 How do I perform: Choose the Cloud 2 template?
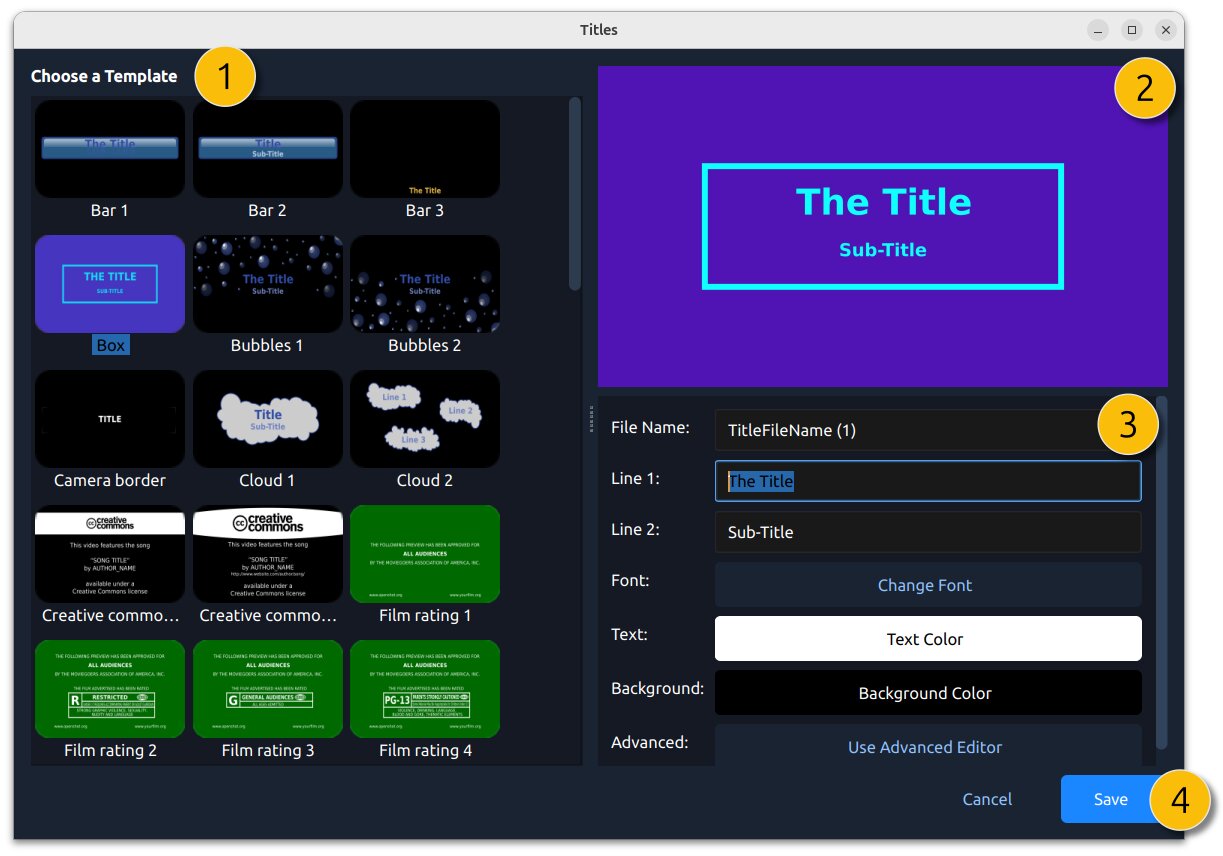[x=424, y=418]
